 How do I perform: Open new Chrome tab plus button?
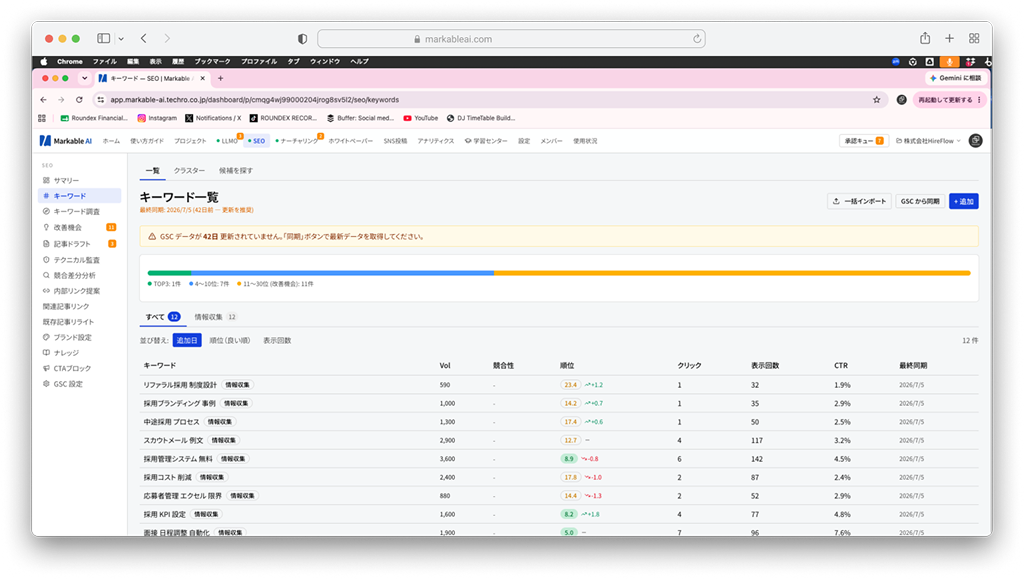click(221, 78)
